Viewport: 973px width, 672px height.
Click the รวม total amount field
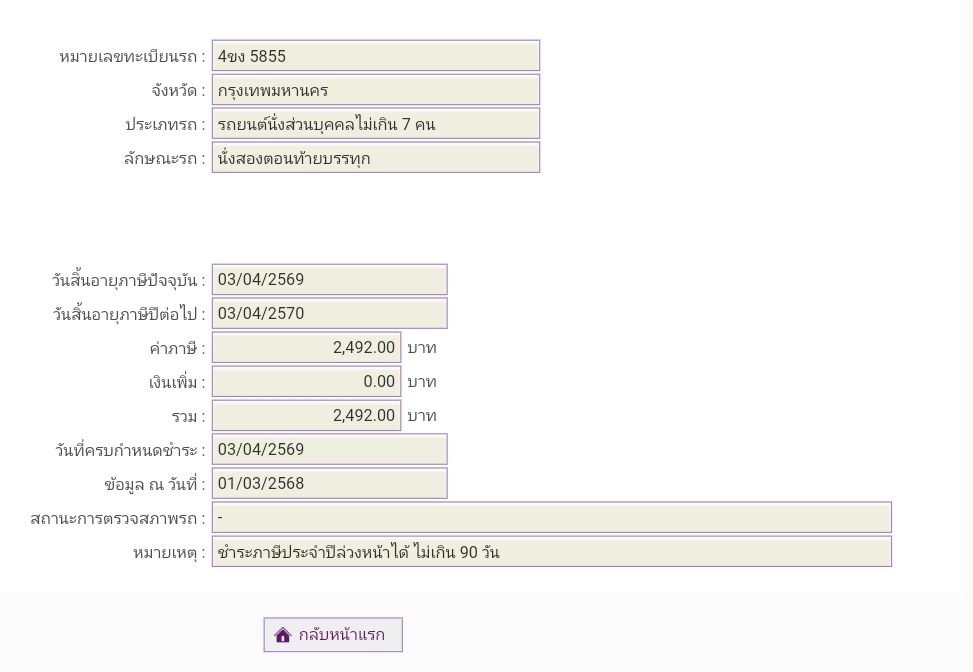tap(307, 416)
